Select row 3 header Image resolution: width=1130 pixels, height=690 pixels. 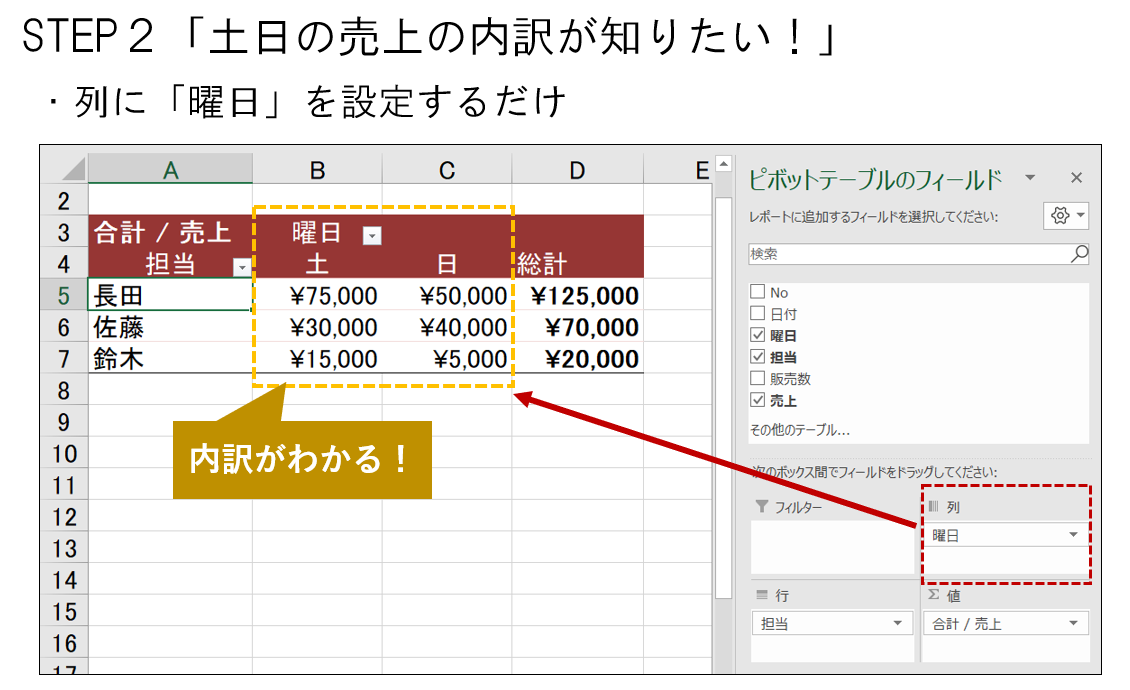64,232
